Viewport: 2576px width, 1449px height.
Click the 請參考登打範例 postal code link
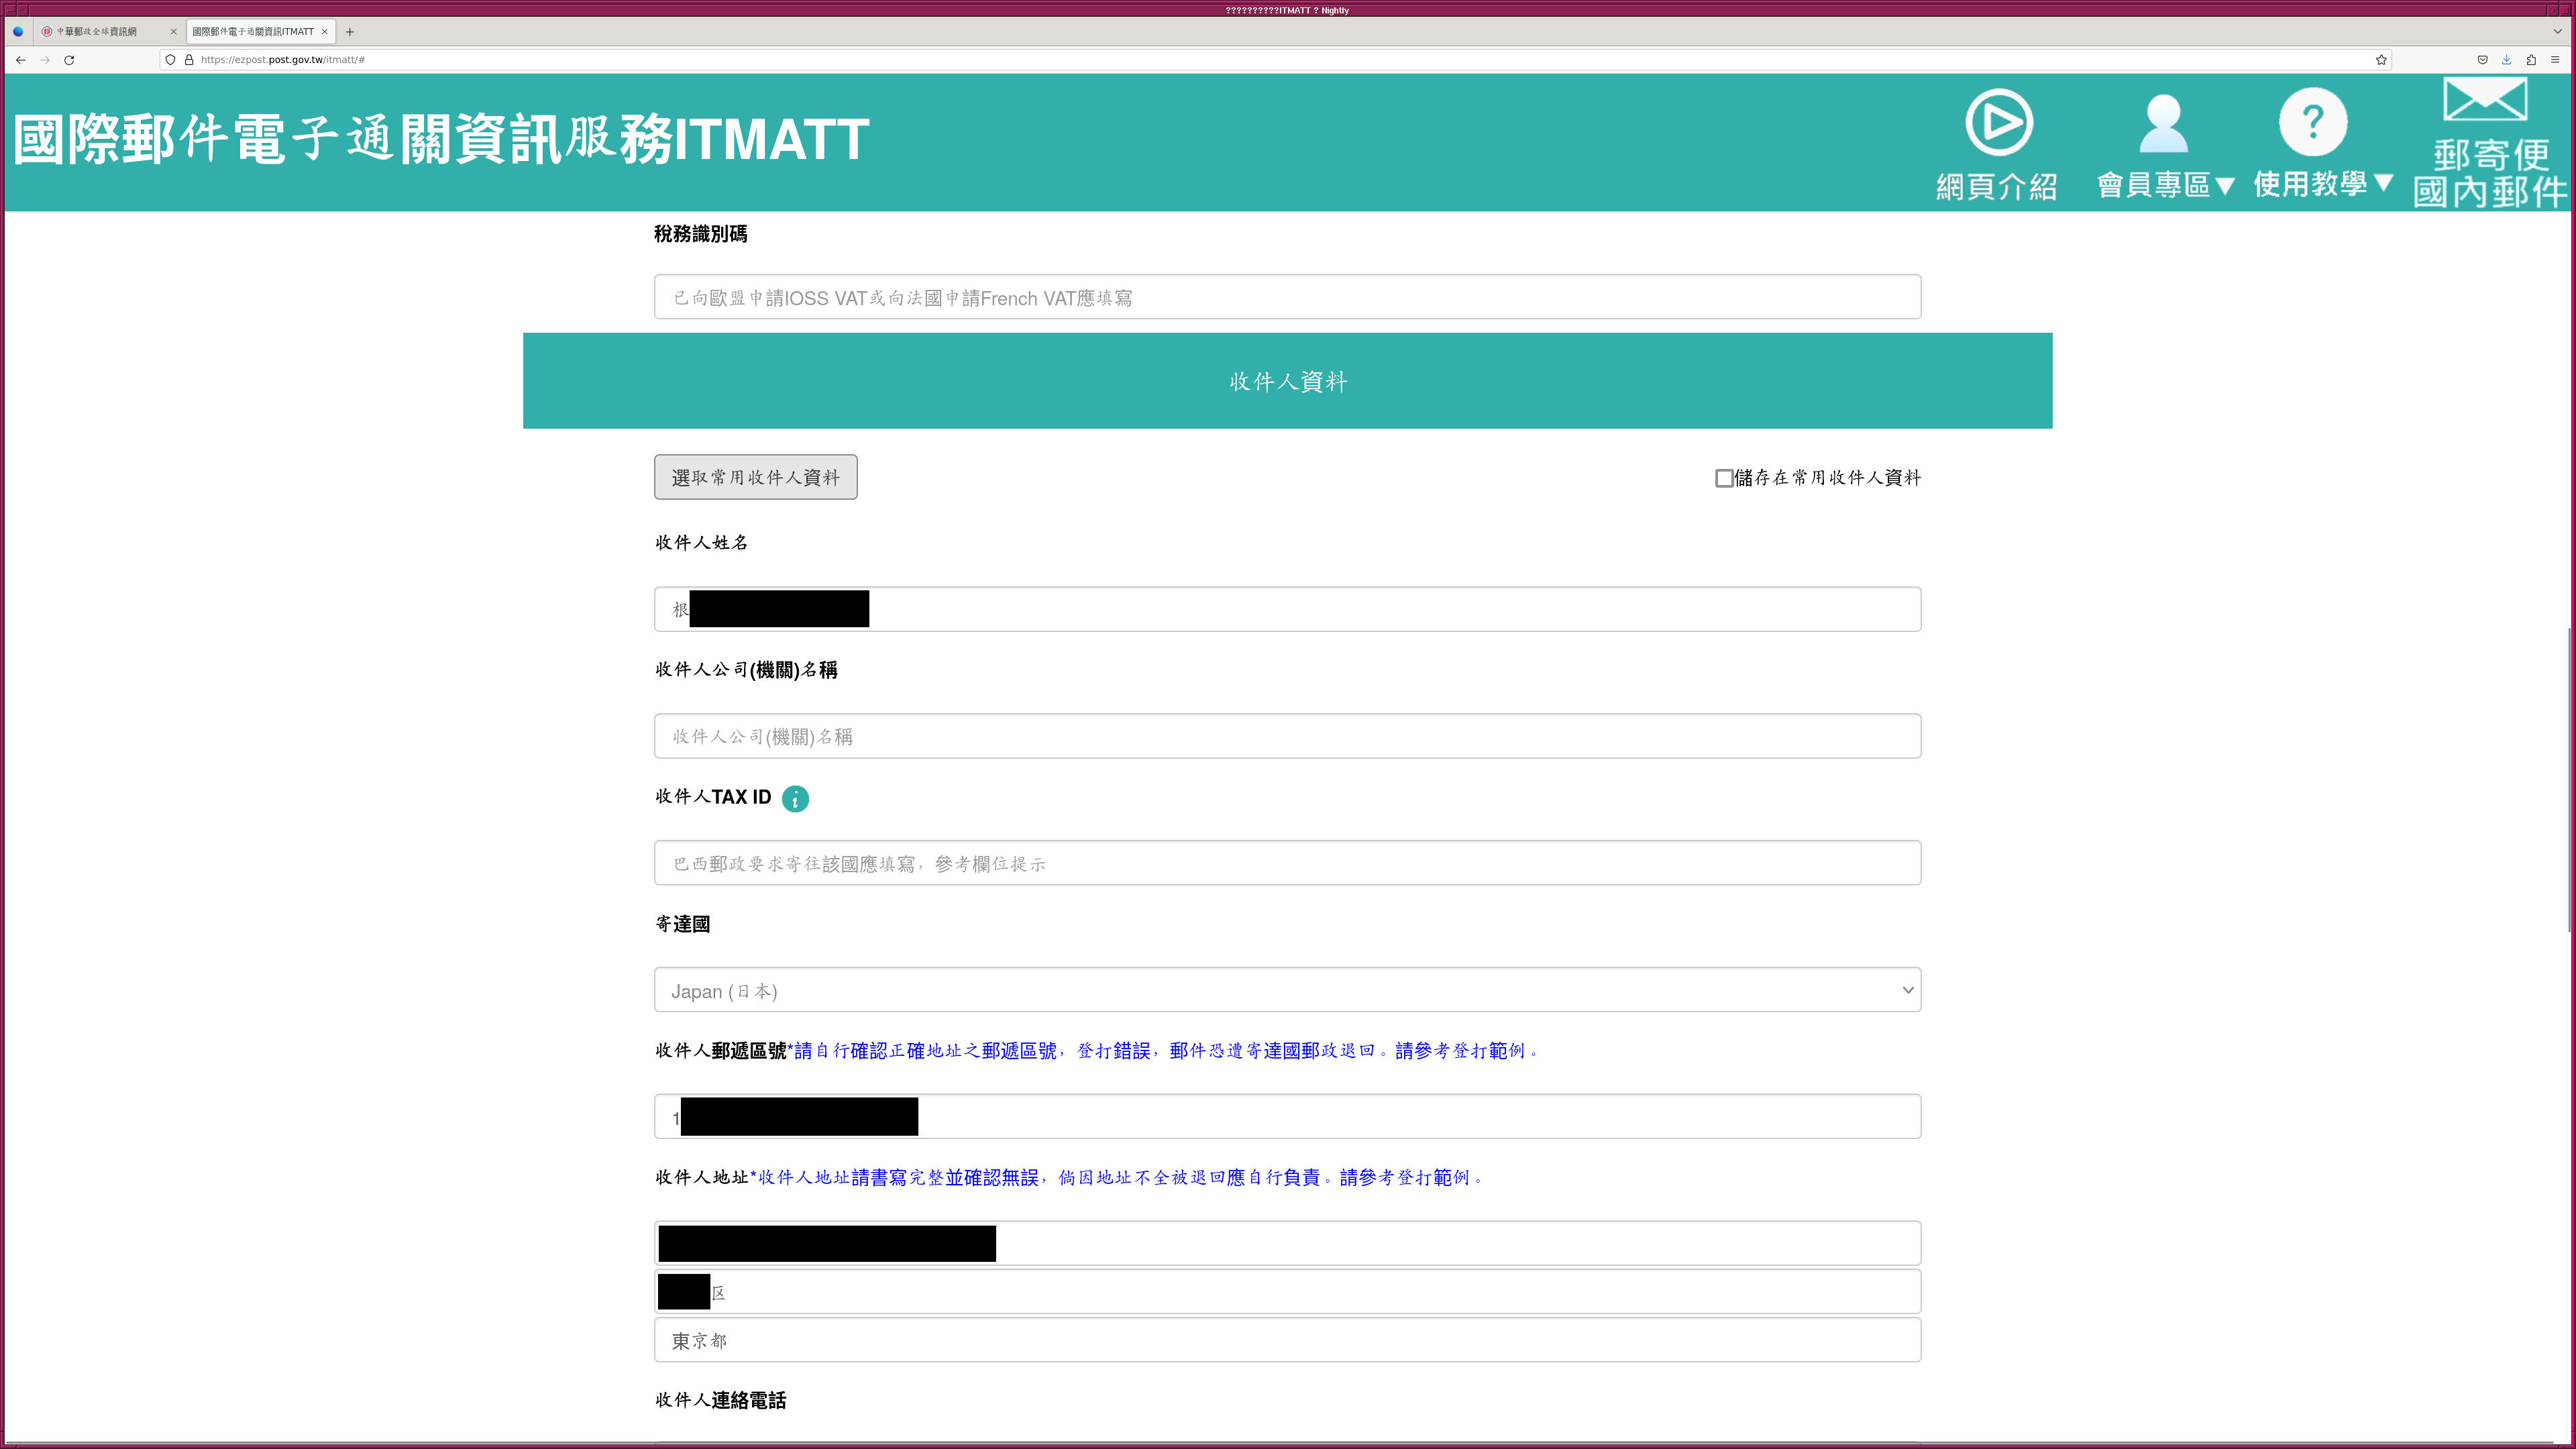(1460, 1051)
